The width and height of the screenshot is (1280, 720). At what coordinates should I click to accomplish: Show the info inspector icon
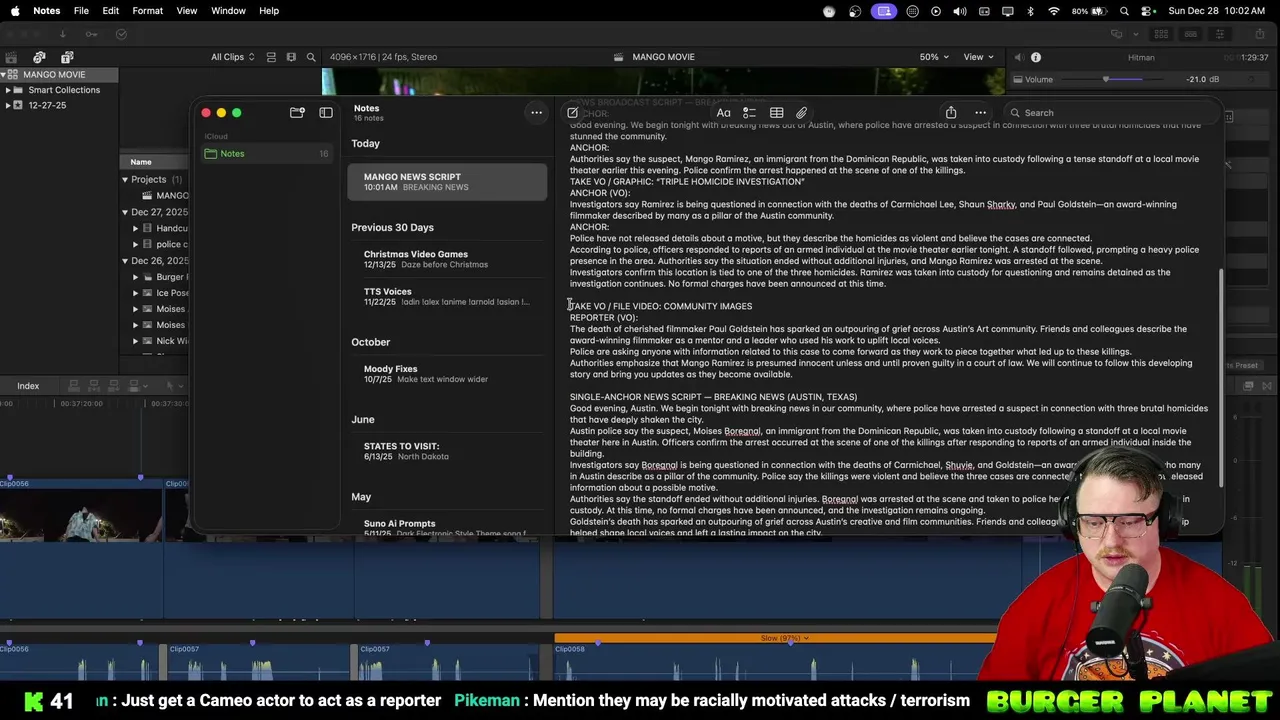point(1036,57)
